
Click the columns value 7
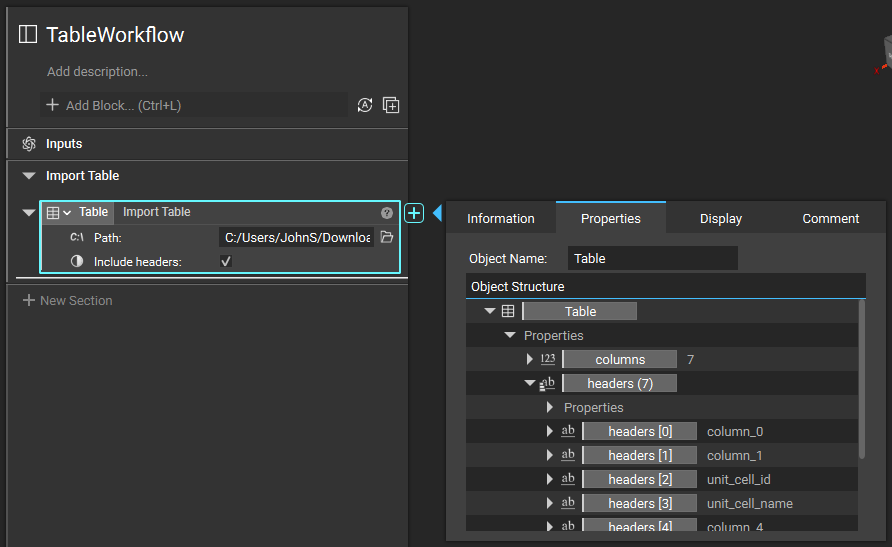click(690, 359)
